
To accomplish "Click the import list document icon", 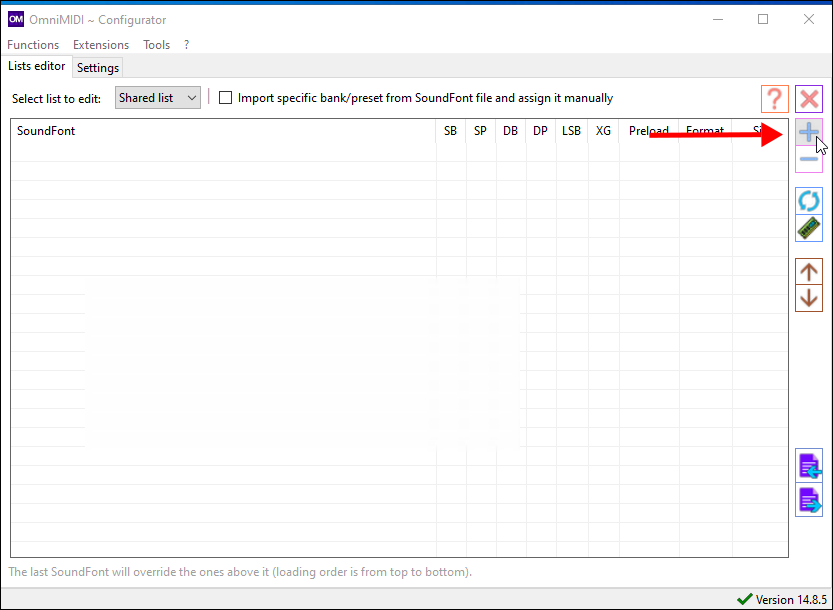I will point(808,466).
